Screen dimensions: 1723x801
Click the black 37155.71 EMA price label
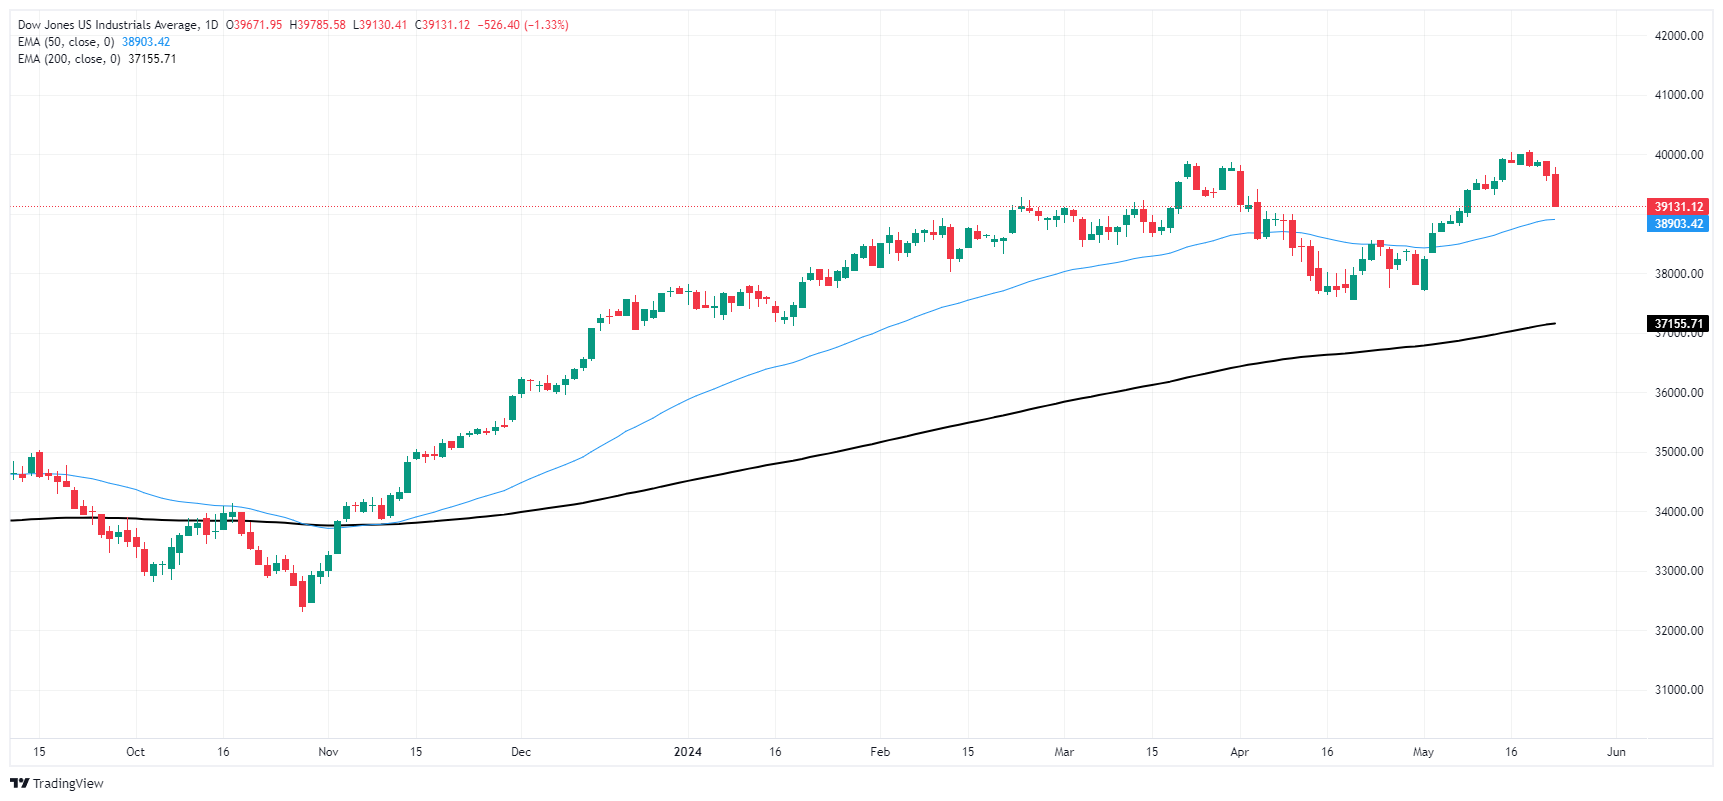click(x=1678, y=324)
